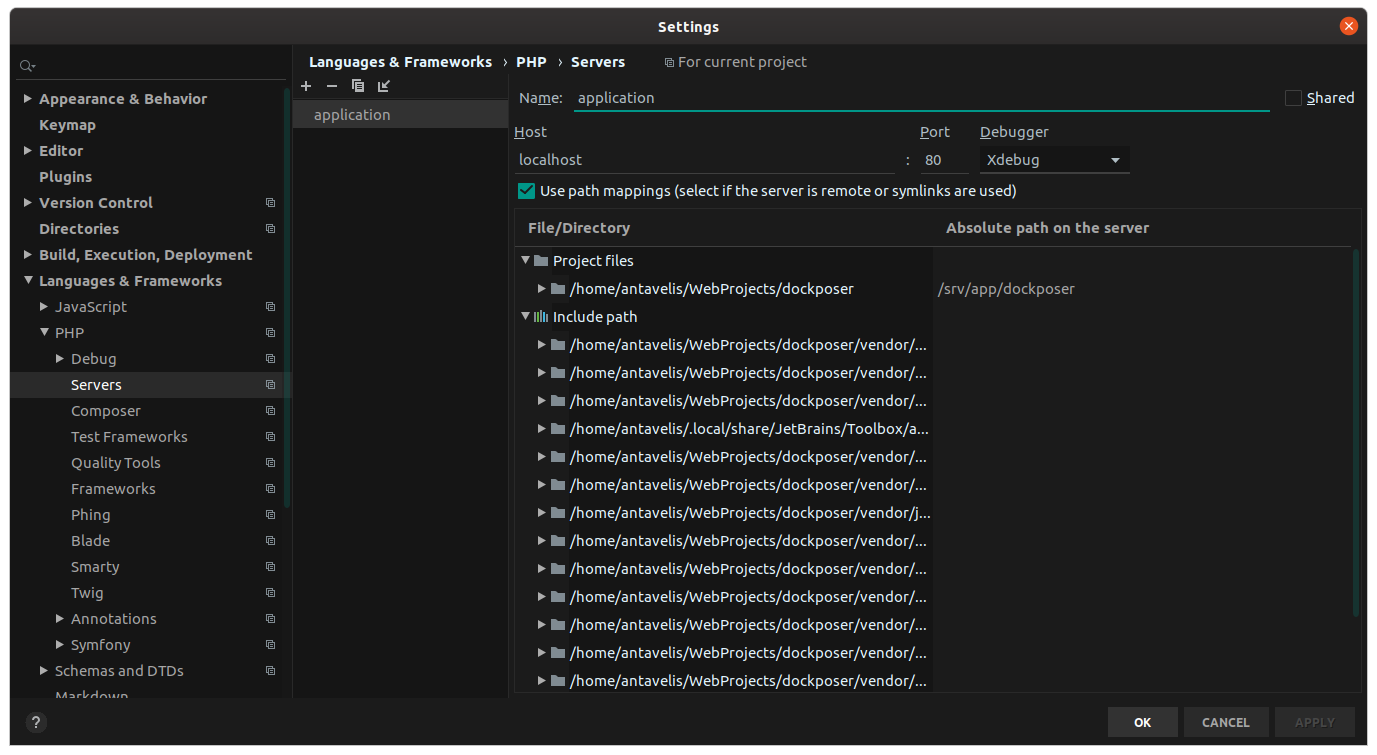This screenshot has width=1377, height=755.
Task: Collapse the Project files group
Action: [x=525, y=261]
